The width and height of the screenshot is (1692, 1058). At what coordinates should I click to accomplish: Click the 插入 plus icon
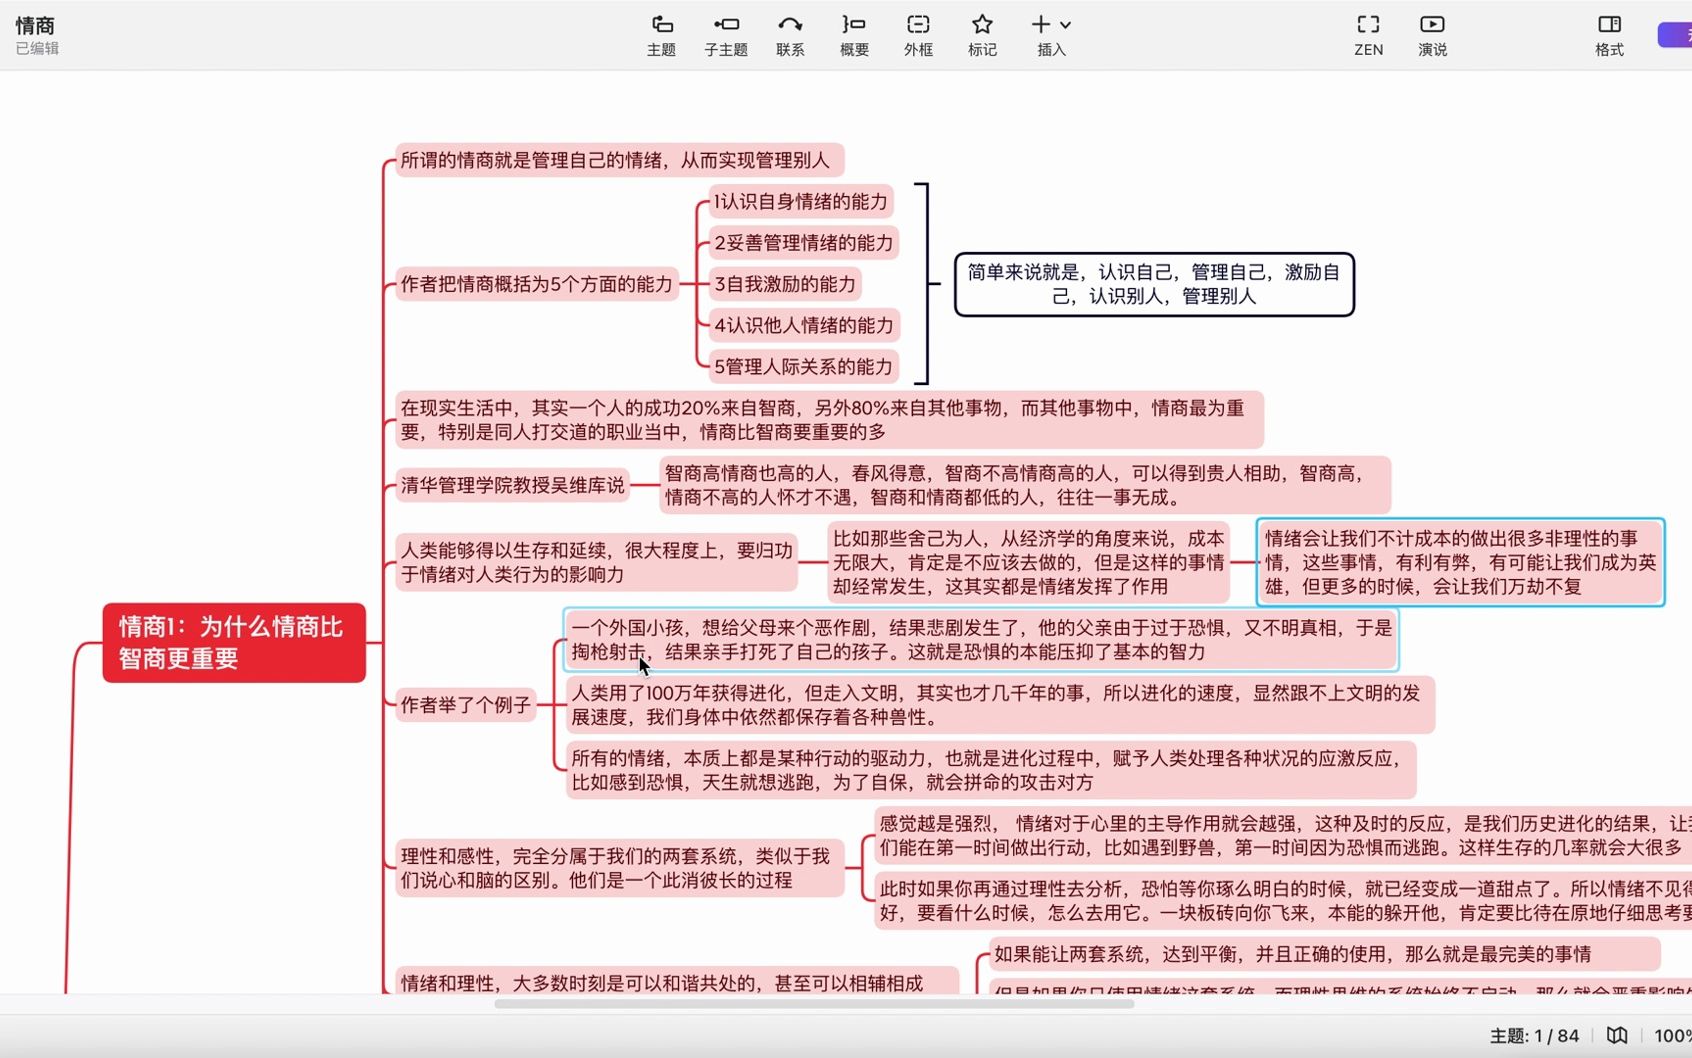pos(1041,24)
